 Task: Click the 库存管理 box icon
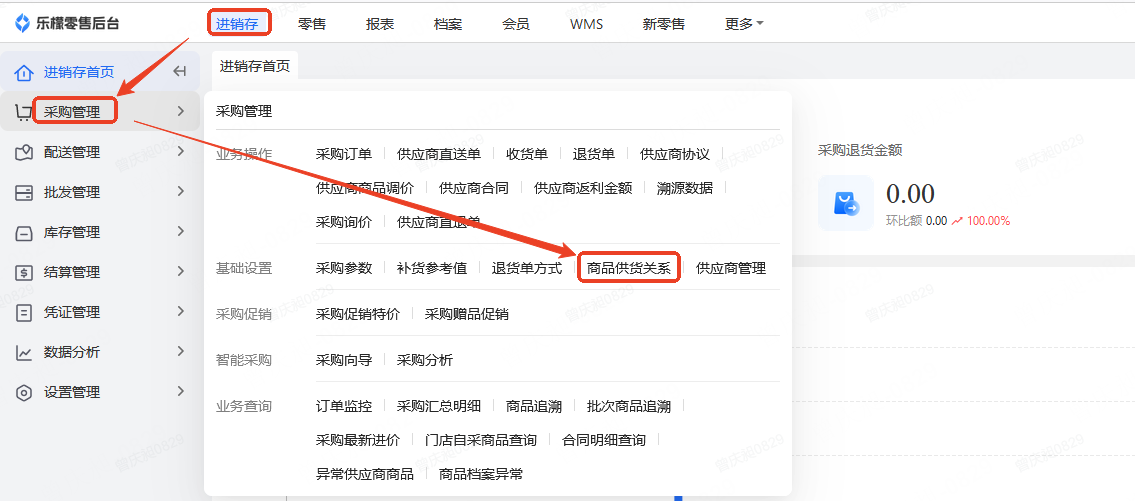tap(24, 232)
